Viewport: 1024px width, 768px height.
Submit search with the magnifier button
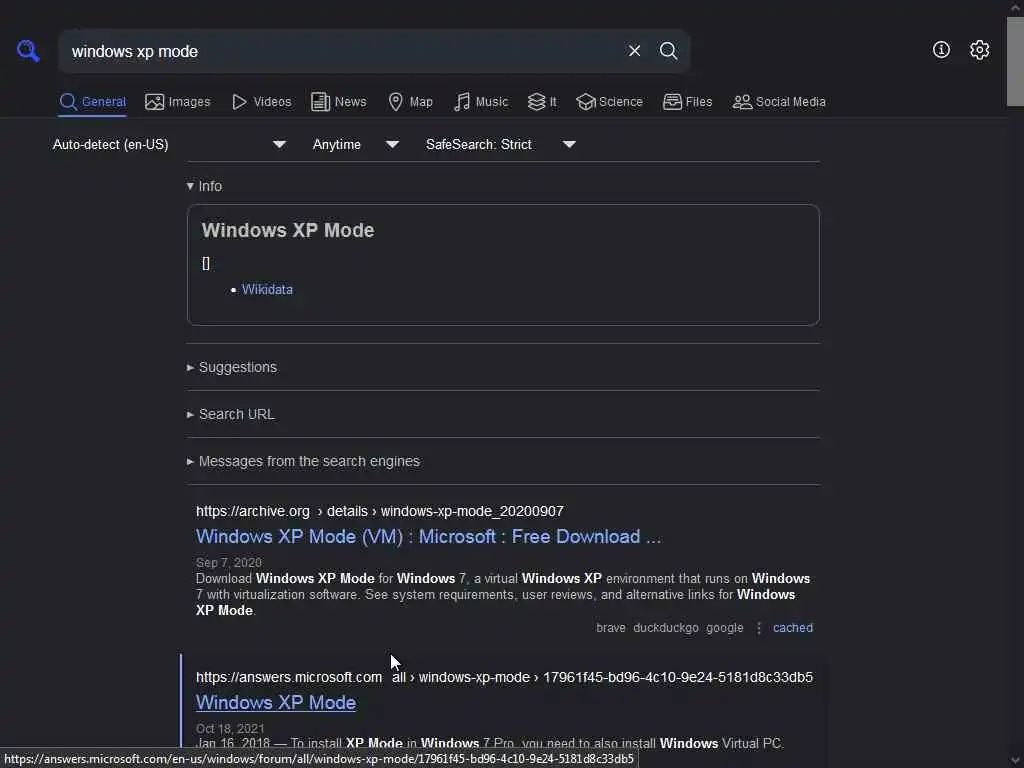coord(668,51)
